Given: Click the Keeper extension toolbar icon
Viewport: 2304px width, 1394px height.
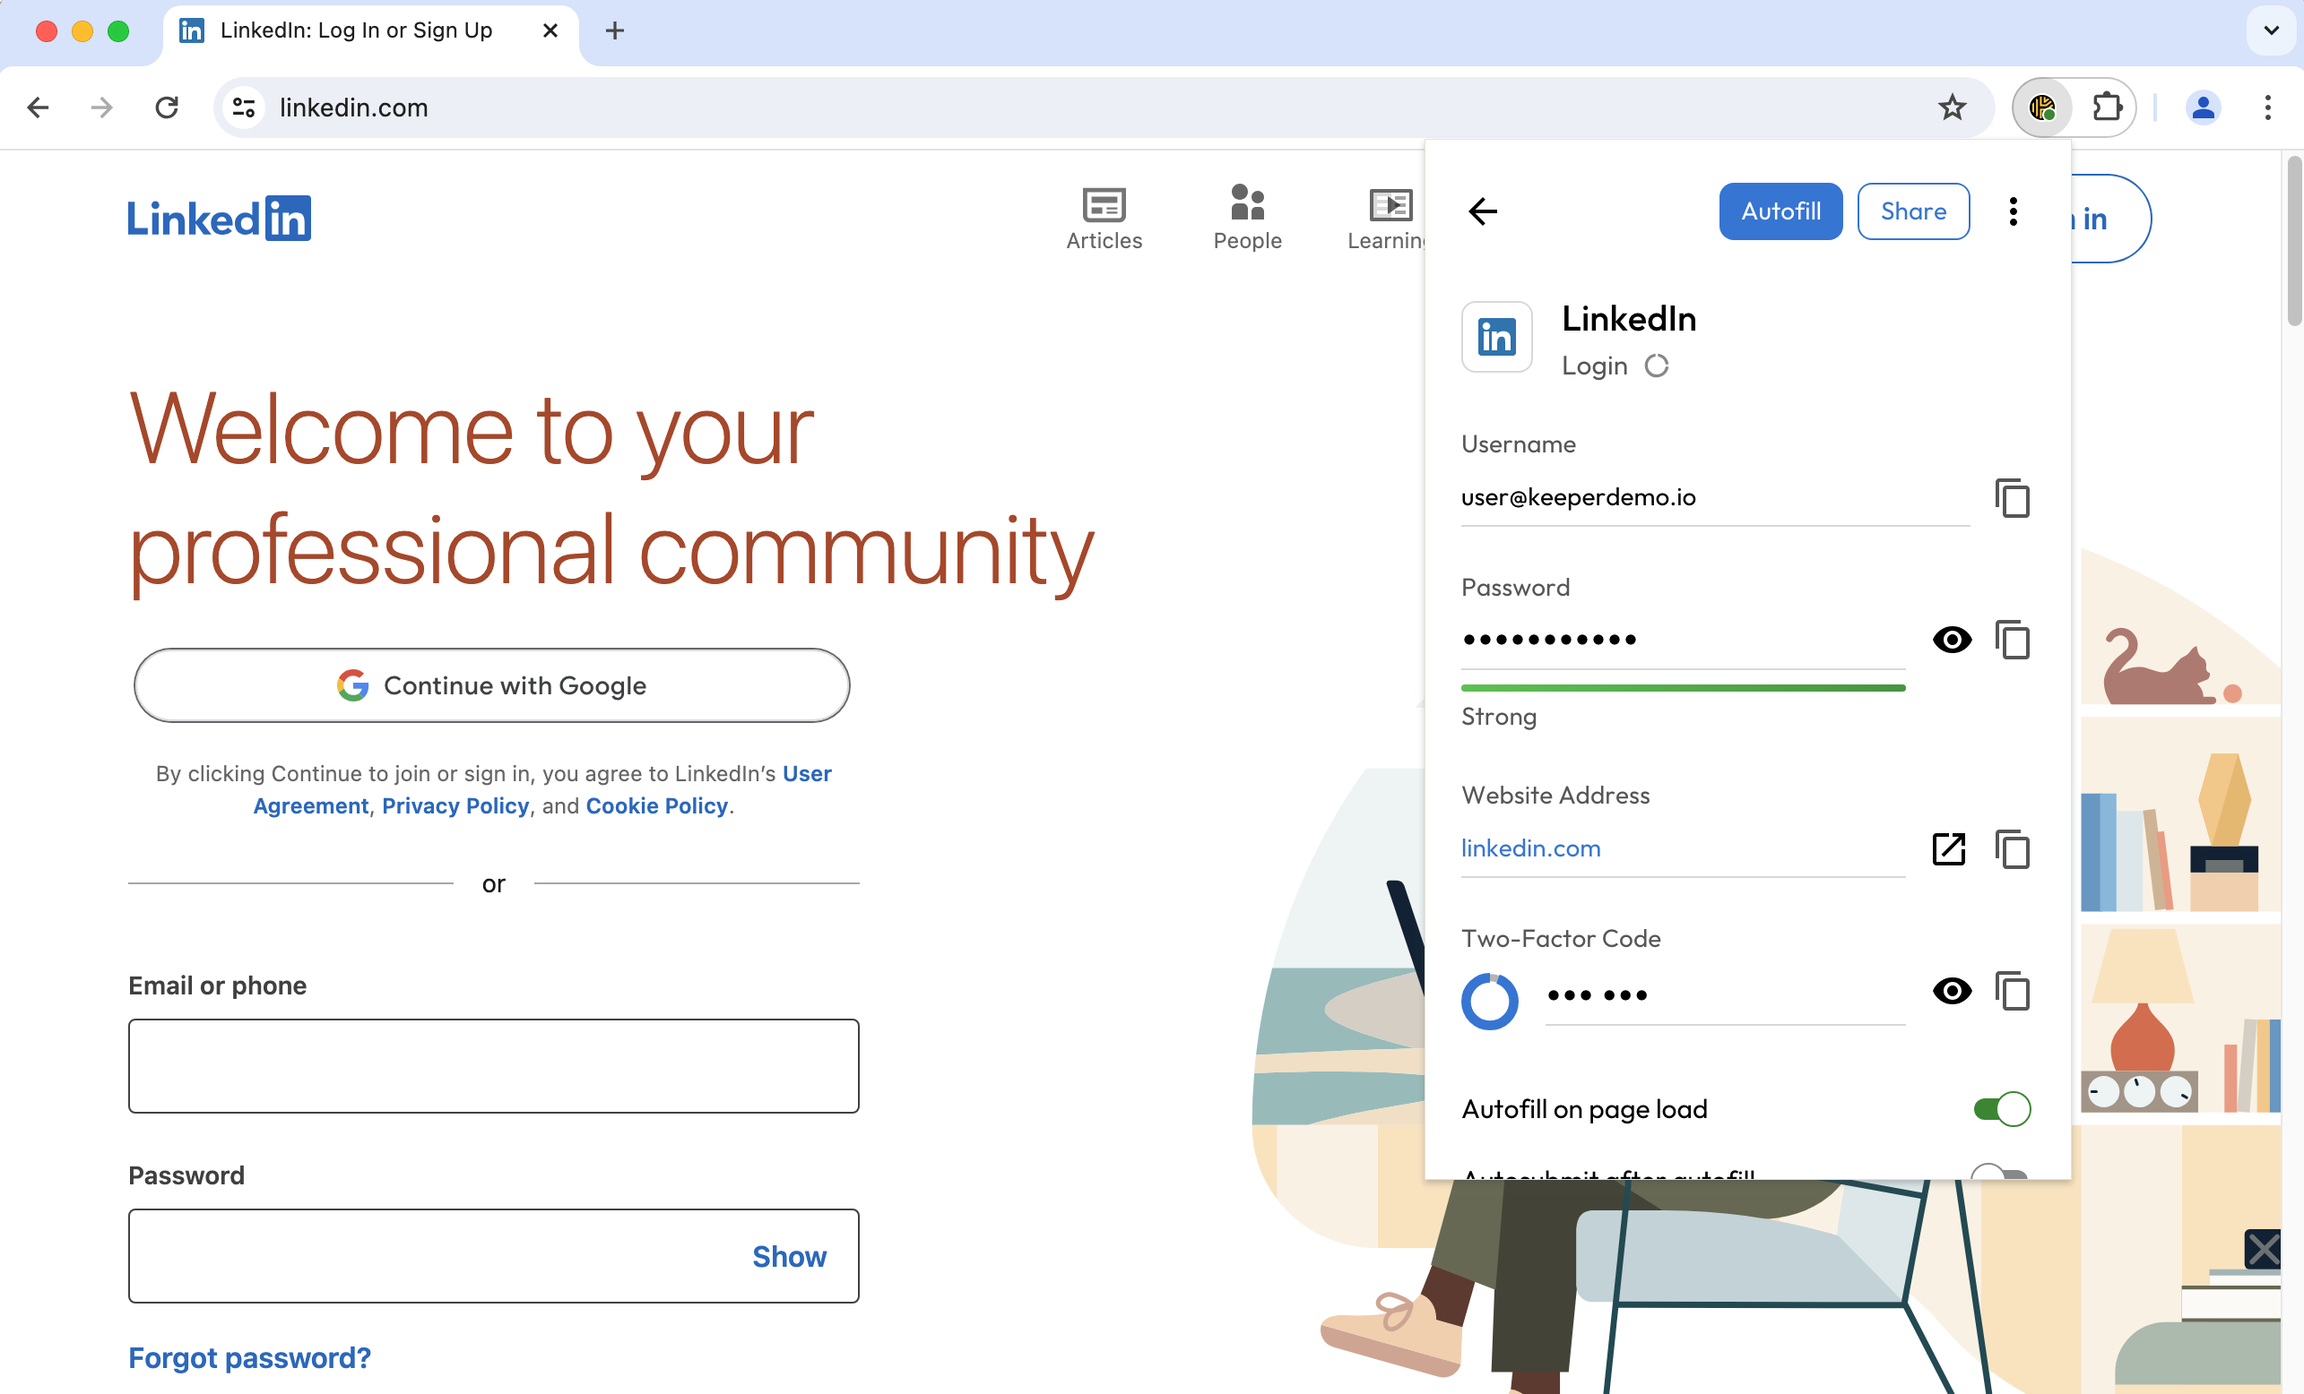Looking at the screenshot, I should click(2042, 107).
